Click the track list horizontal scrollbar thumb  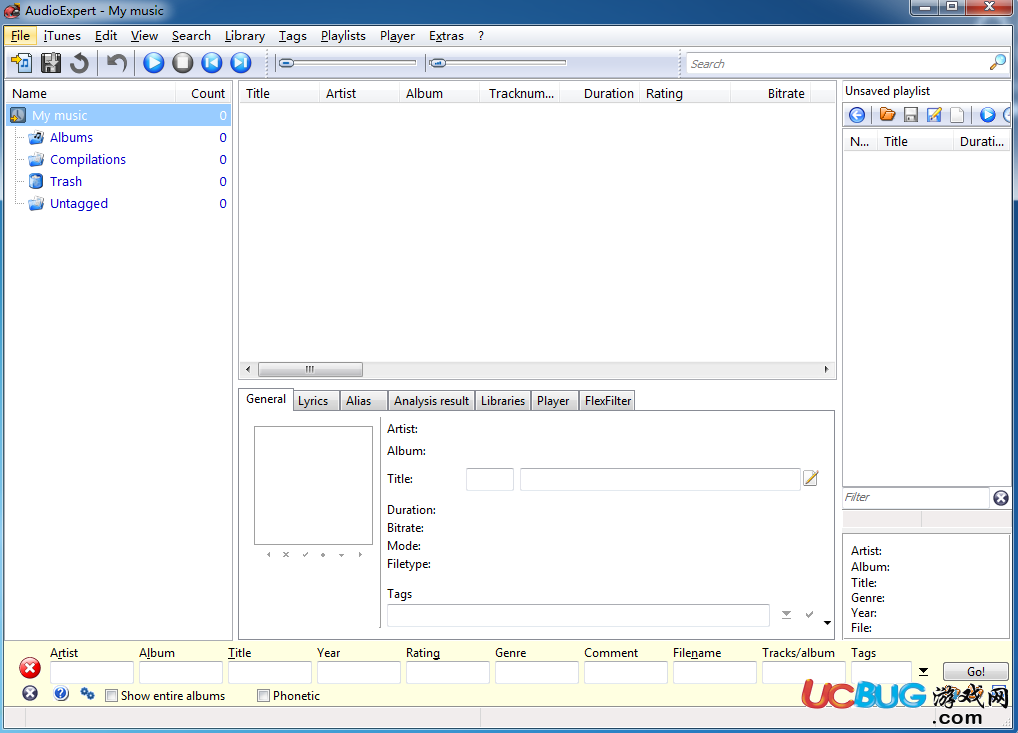coord(310,369)
